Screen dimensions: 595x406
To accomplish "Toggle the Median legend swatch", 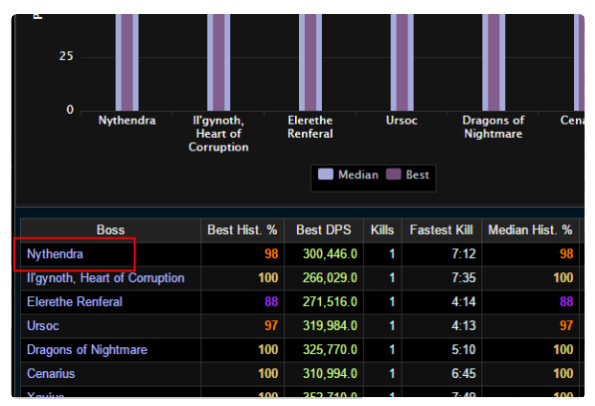I will (x=326, y=175).
